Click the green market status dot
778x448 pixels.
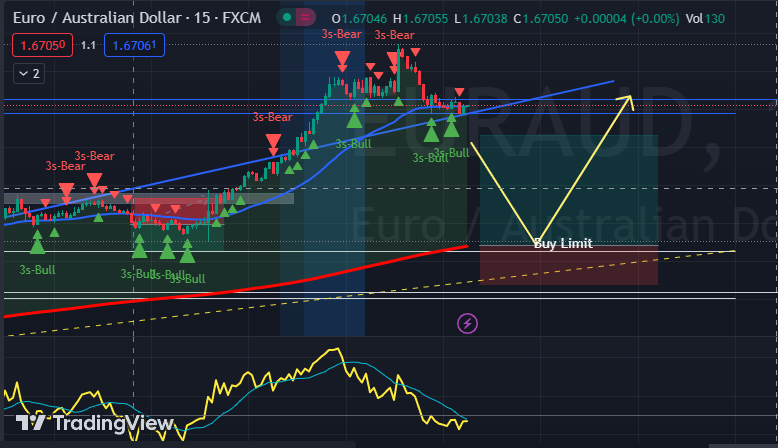click(286, 18)
